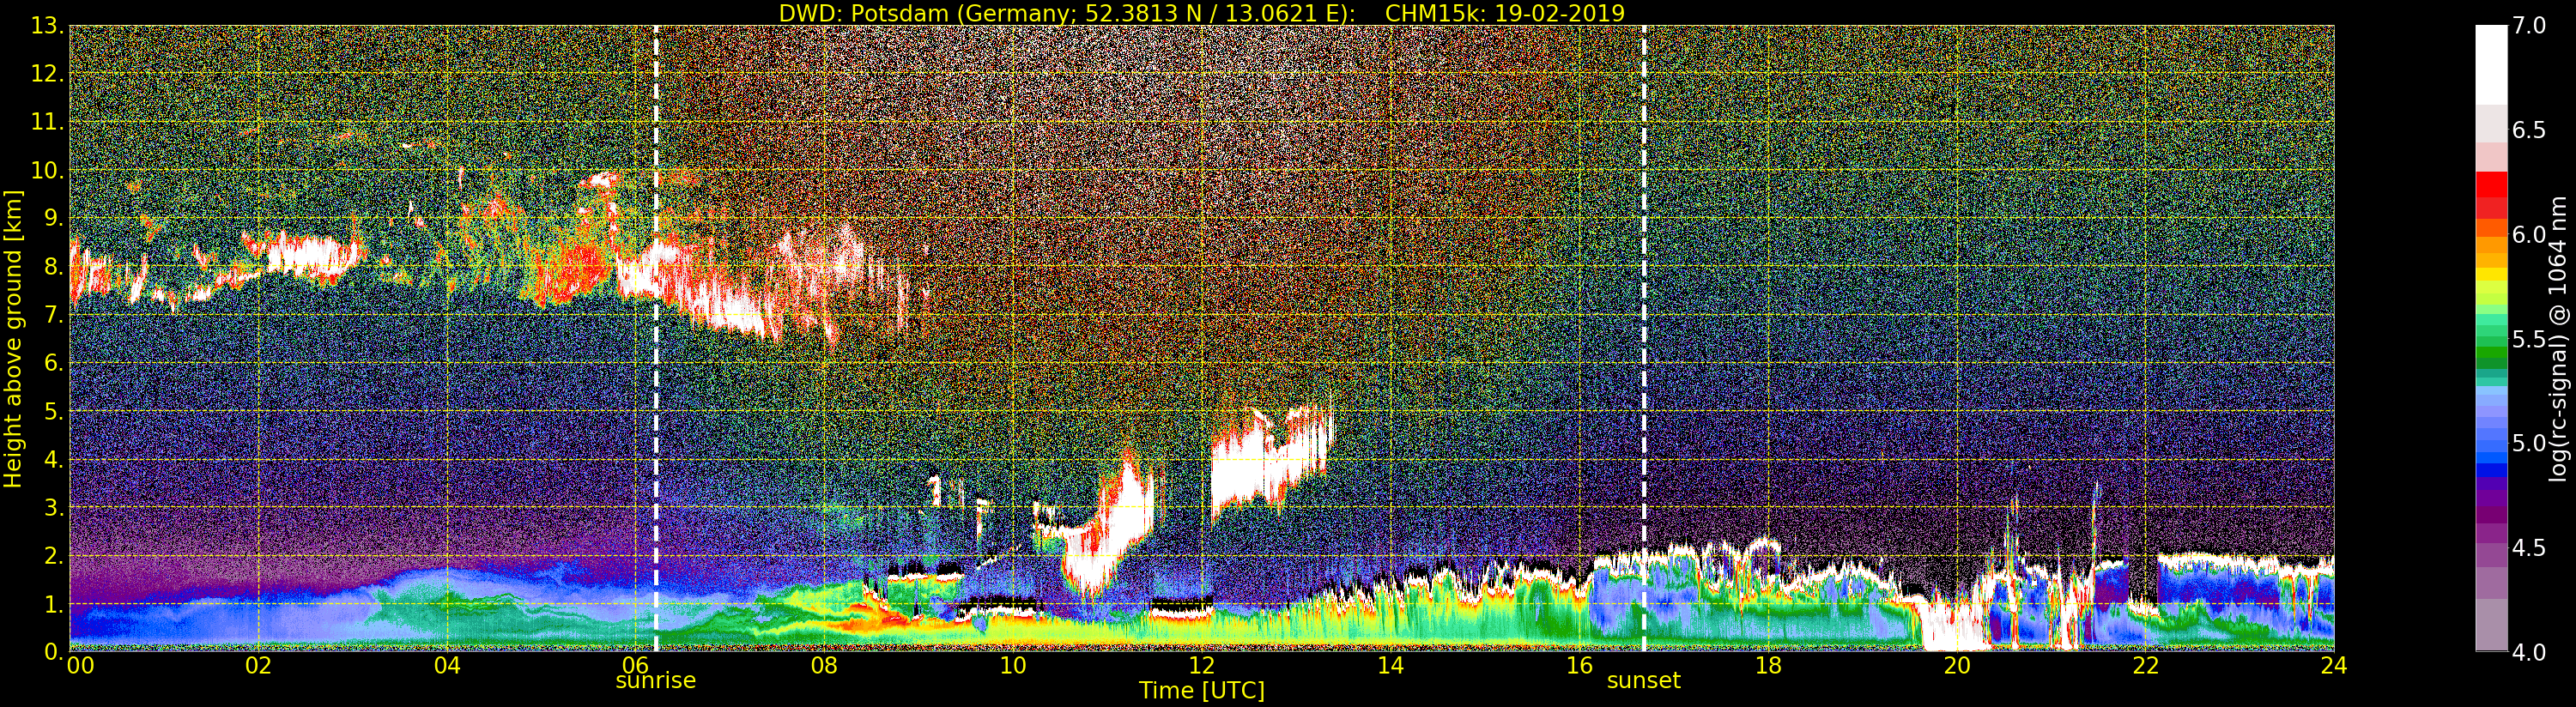Click the '6.0' colorbar label

point(2529,235)
